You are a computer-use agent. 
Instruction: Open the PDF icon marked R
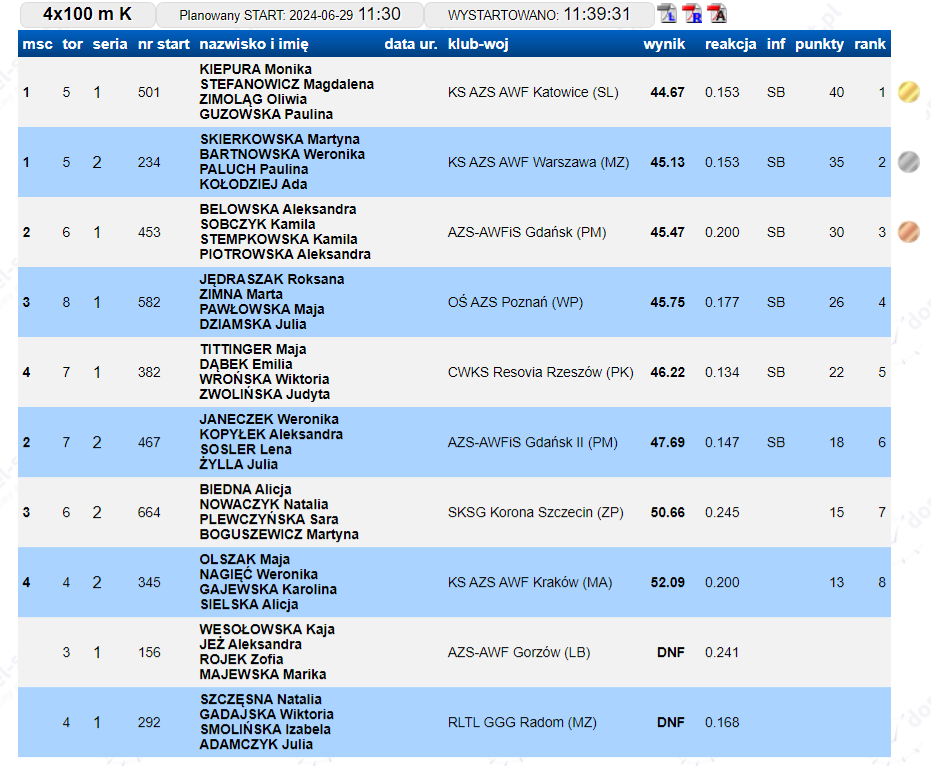(692, 14)
